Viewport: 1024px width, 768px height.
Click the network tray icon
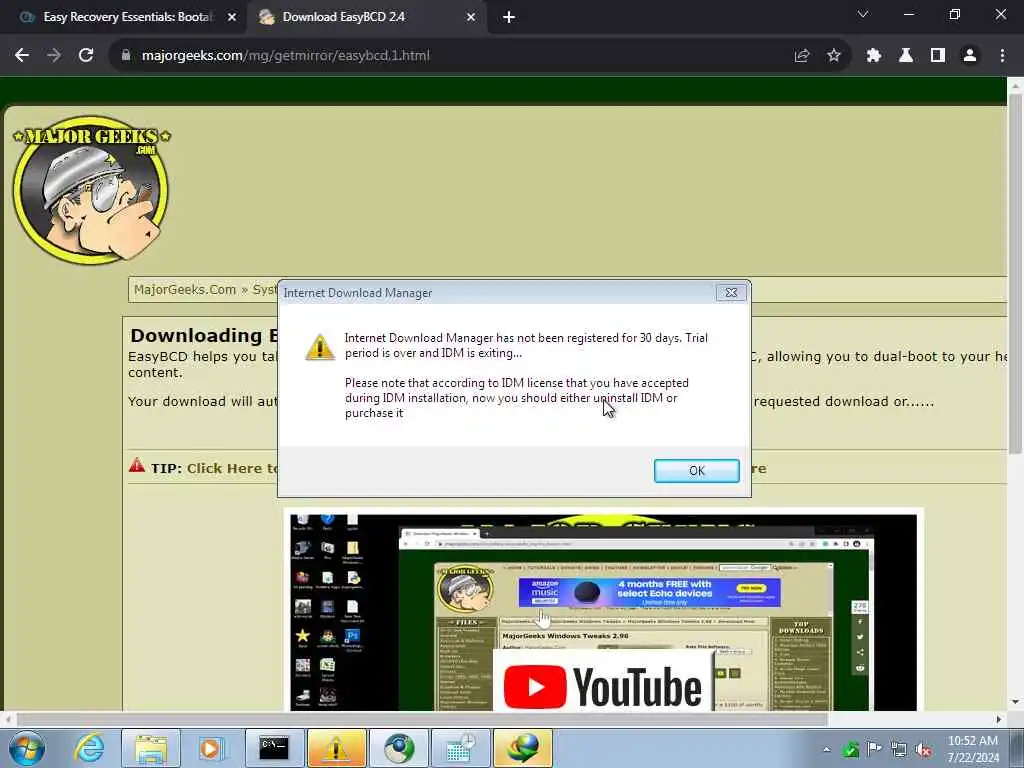coord(899,750)
